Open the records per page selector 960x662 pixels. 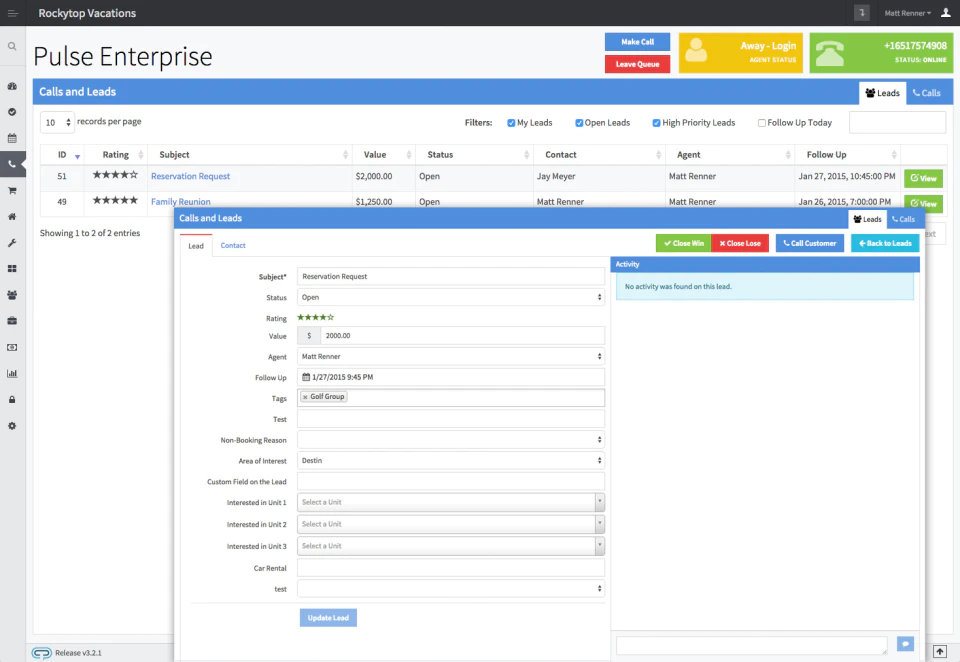(57, 122)
